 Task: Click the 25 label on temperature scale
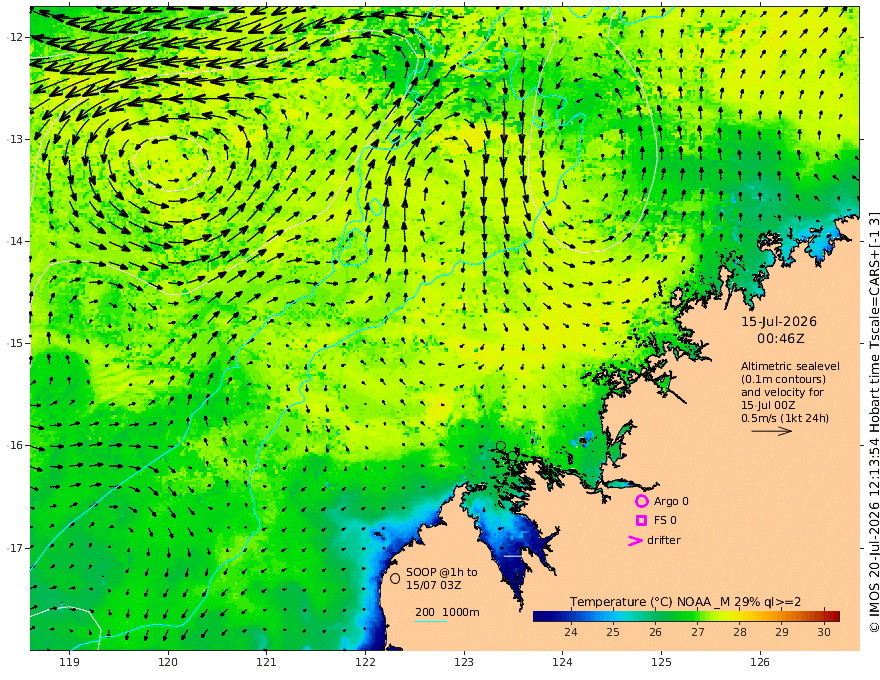(x=613, y=632)
